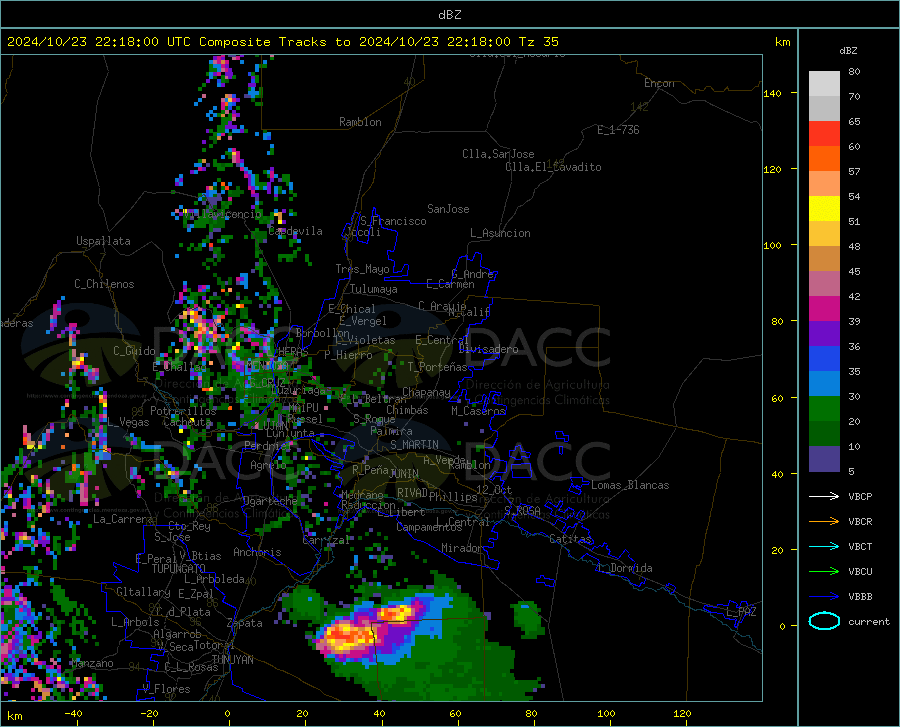Image resolution: width=900 pixels, height=727 pixels.
Task: Click the Lomas_Blancas place label
Action: [630, 485]
